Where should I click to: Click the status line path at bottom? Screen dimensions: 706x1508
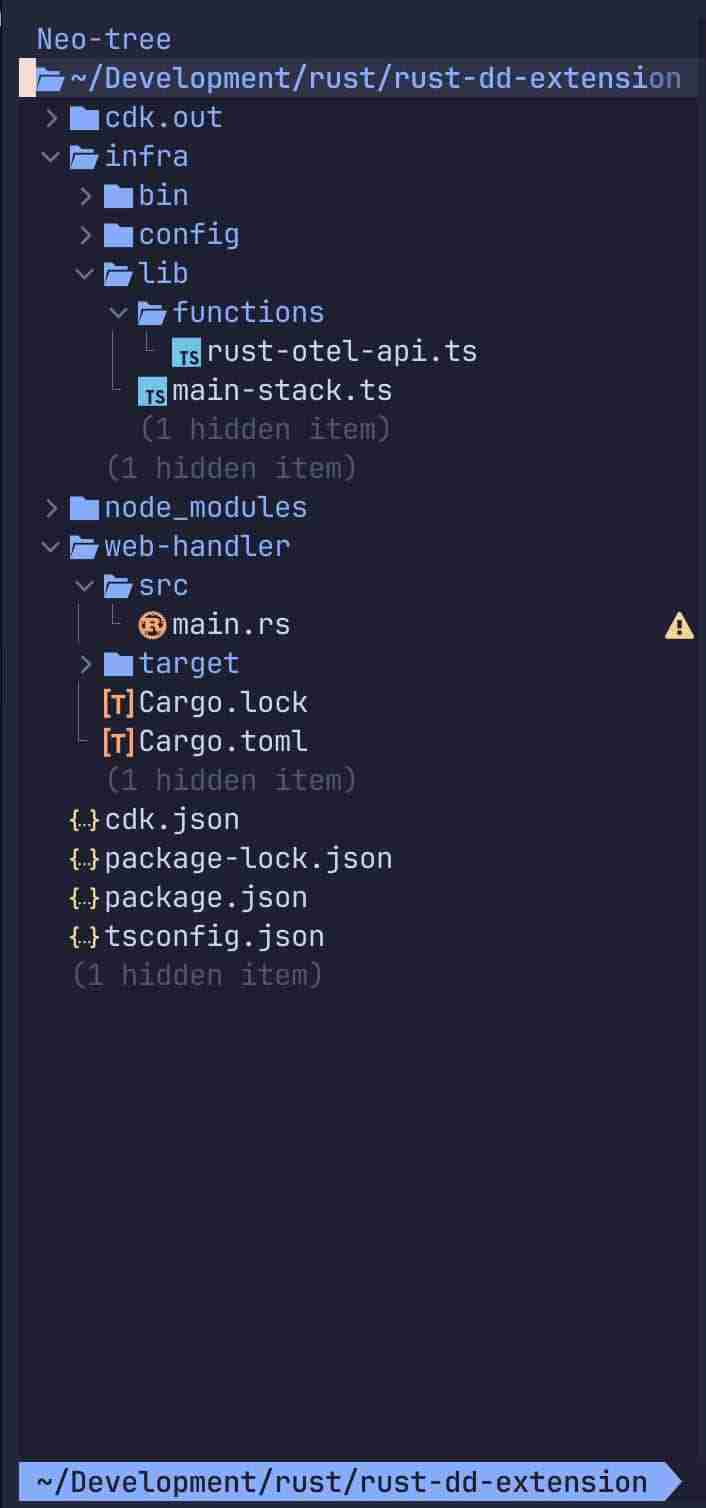coord(341,1482)
